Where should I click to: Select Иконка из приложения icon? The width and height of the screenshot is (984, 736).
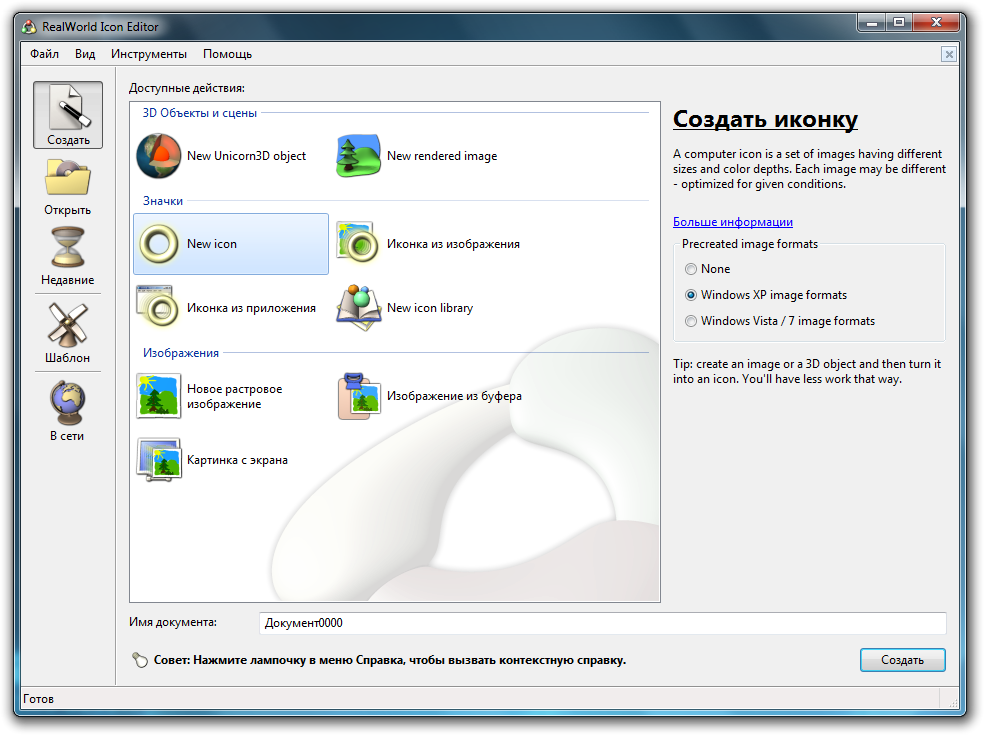(158, 308)
